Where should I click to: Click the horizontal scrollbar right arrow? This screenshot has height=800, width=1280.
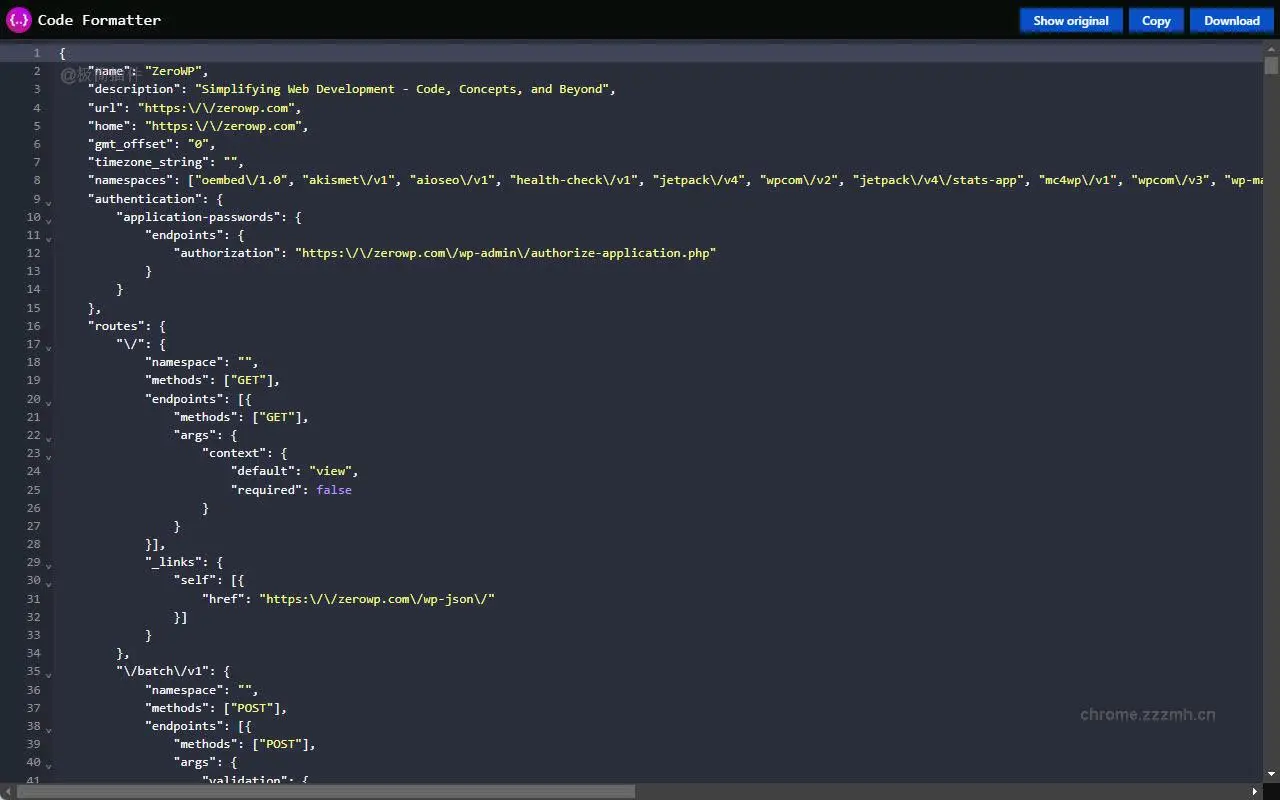[x=1256, y=790]
